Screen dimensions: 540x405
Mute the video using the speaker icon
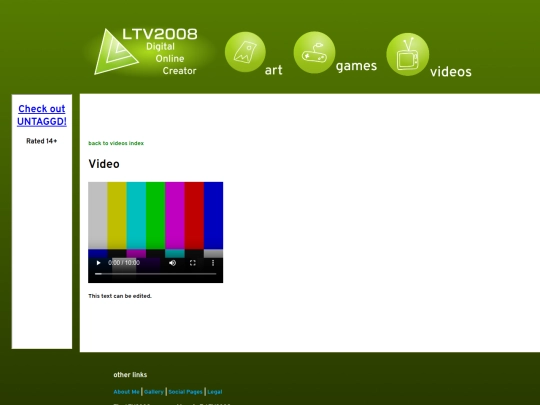click(173, 263)
